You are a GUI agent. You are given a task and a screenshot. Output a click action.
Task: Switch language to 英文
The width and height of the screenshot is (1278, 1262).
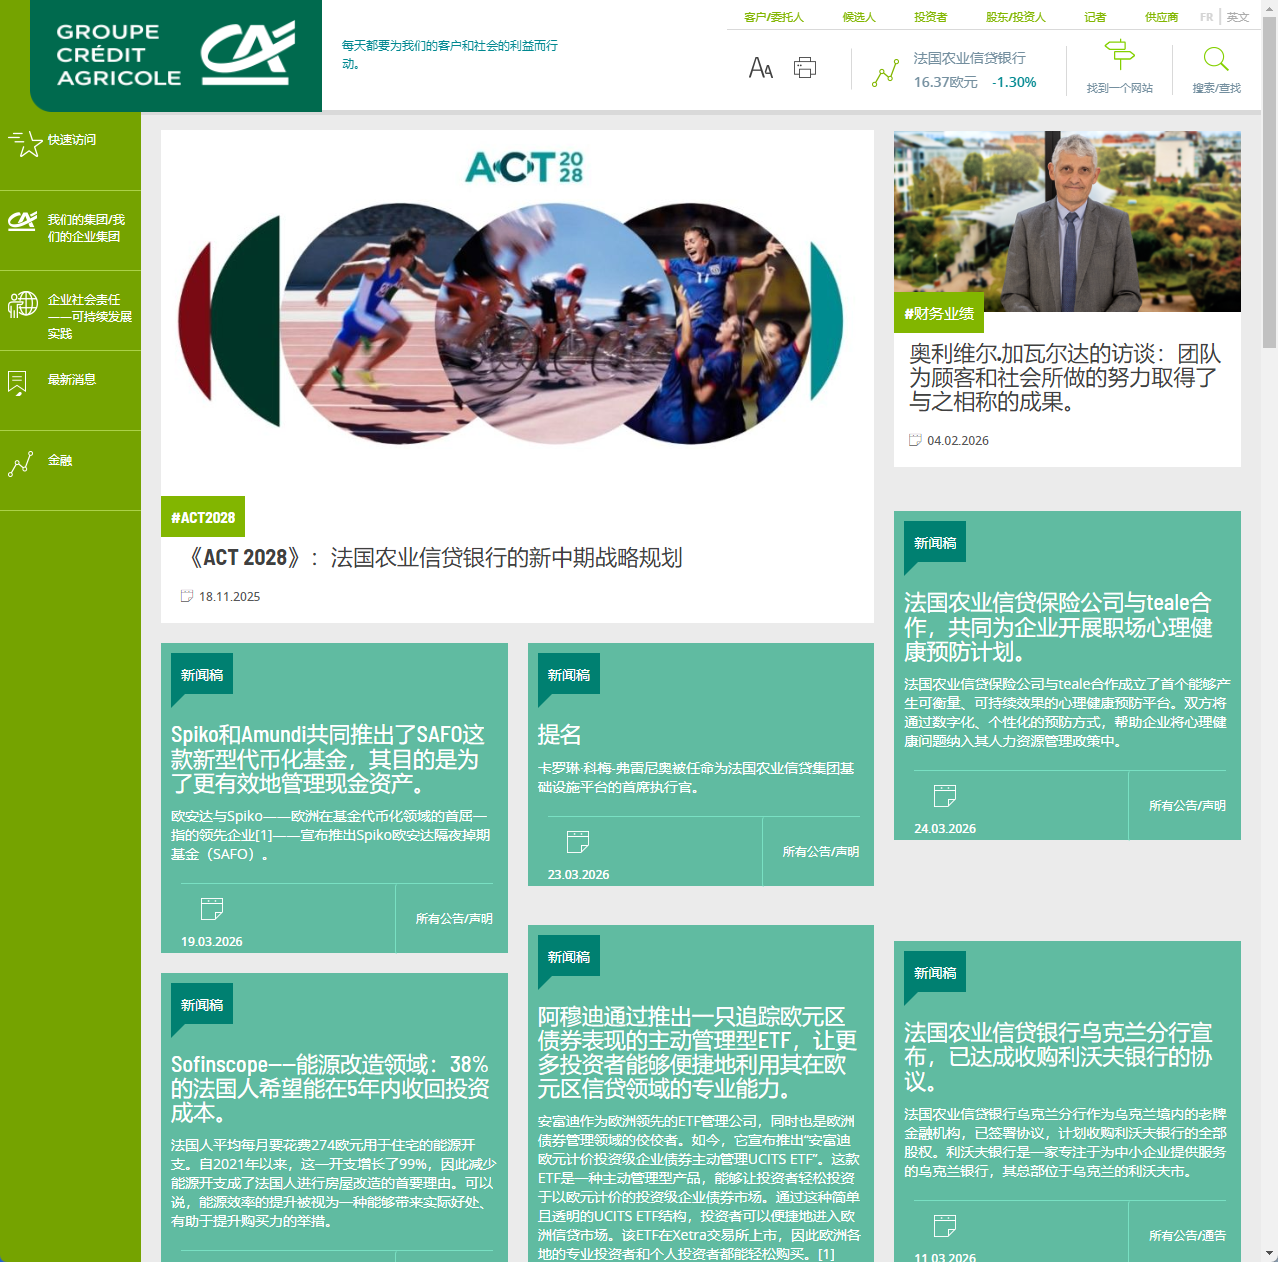click(1237, 17)
